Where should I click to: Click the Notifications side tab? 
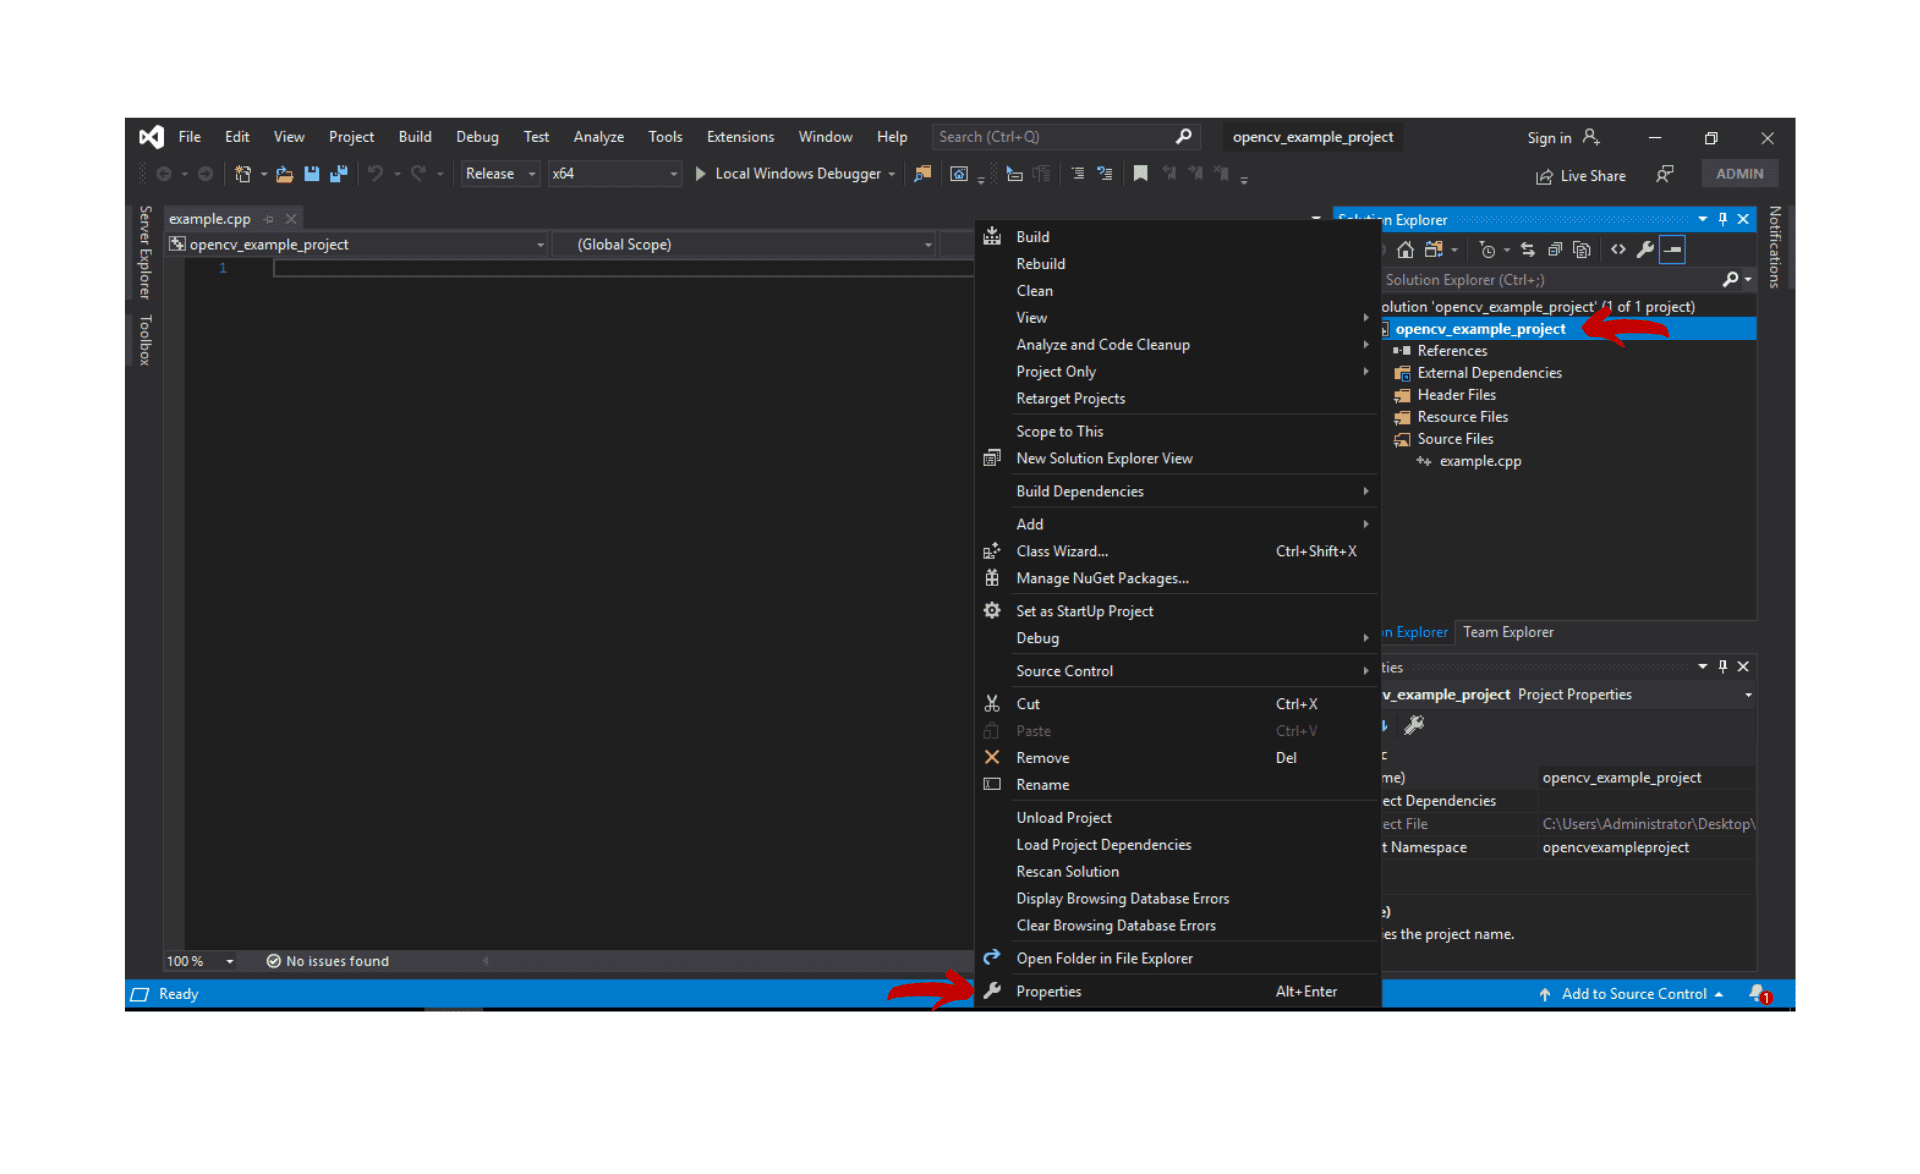coord(1774,247)
